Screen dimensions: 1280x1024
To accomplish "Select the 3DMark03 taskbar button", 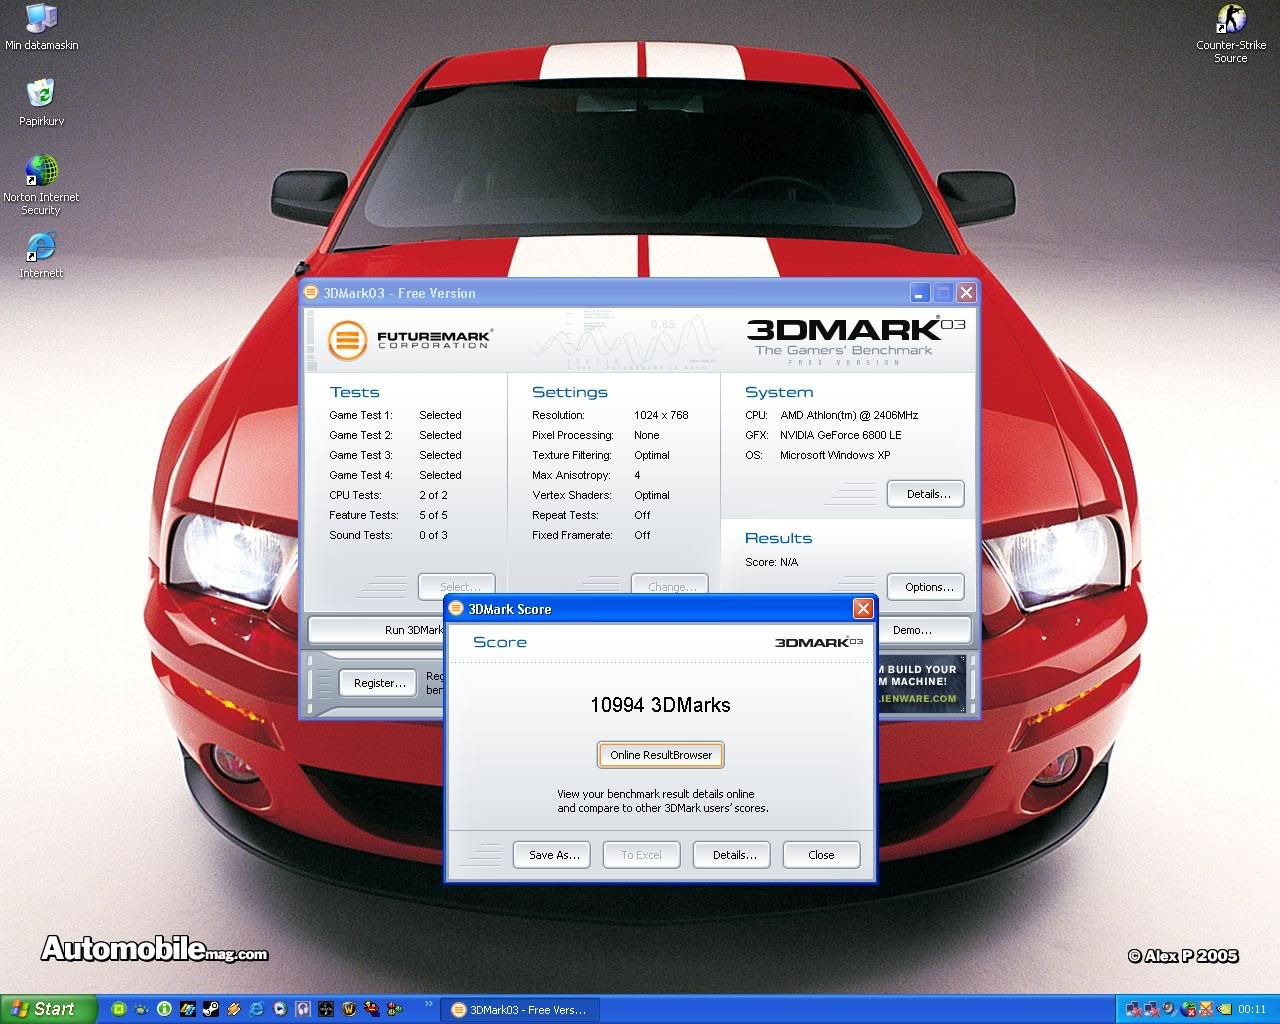I will 520,1010.
